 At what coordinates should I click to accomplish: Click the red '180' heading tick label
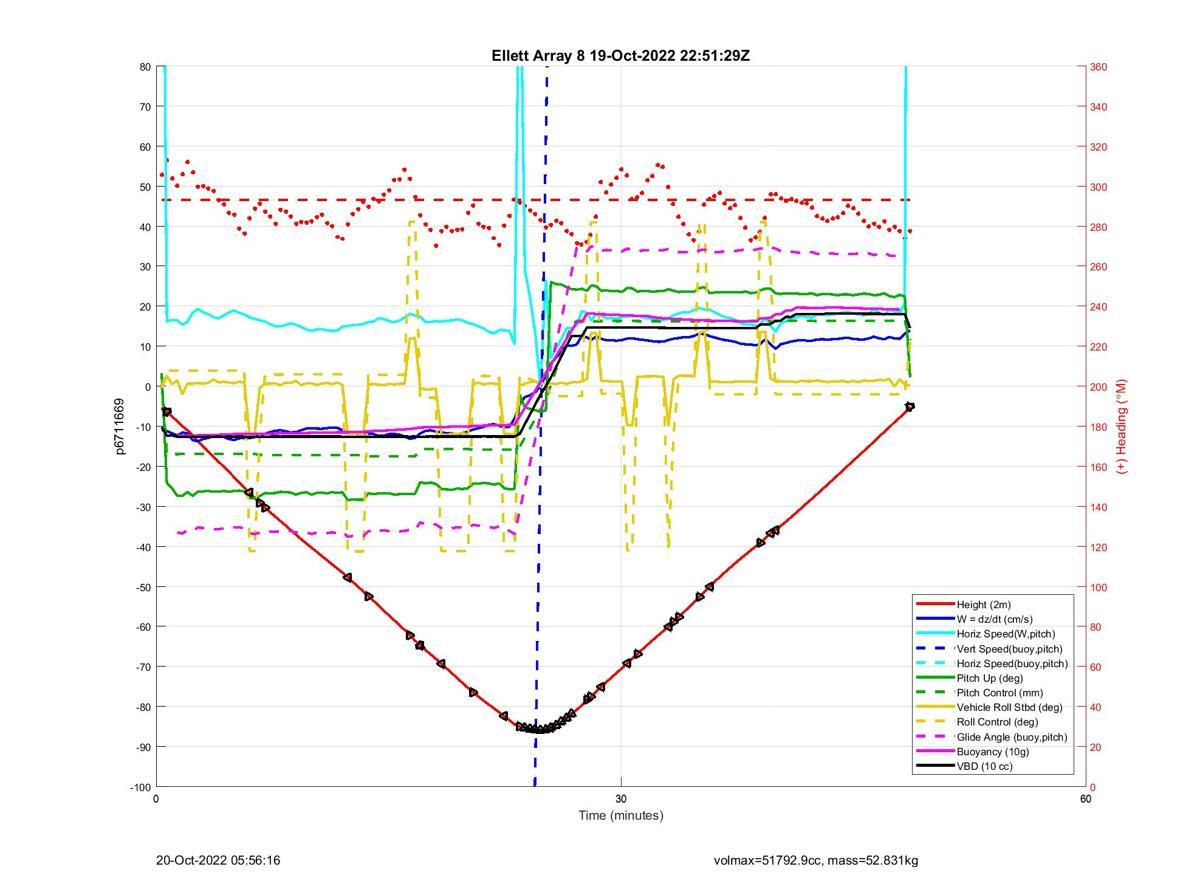(1099, 427)
